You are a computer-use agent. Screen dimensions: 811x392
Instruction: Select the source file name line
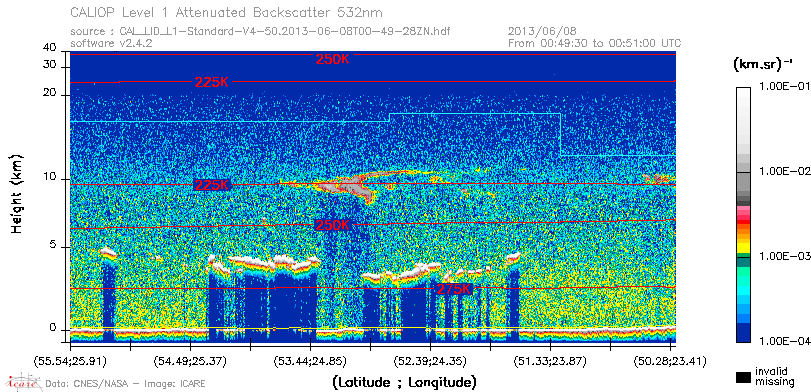tap(260, 32)
